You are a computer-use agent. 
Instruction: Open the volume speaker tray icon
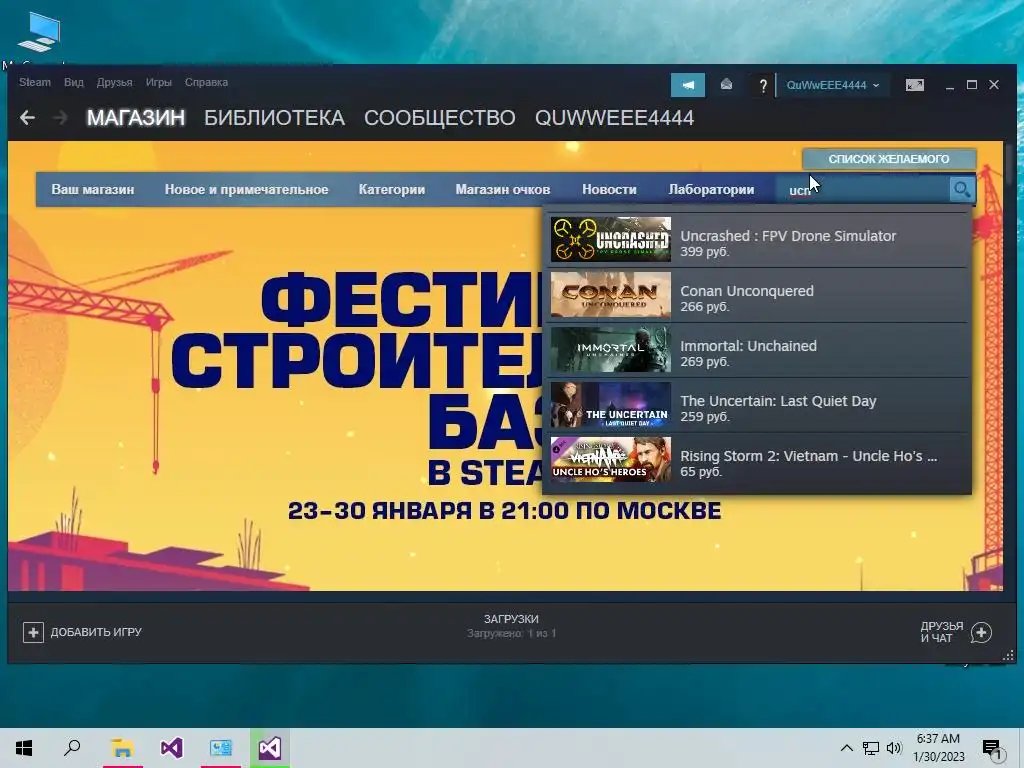click(x=894, y=748)
